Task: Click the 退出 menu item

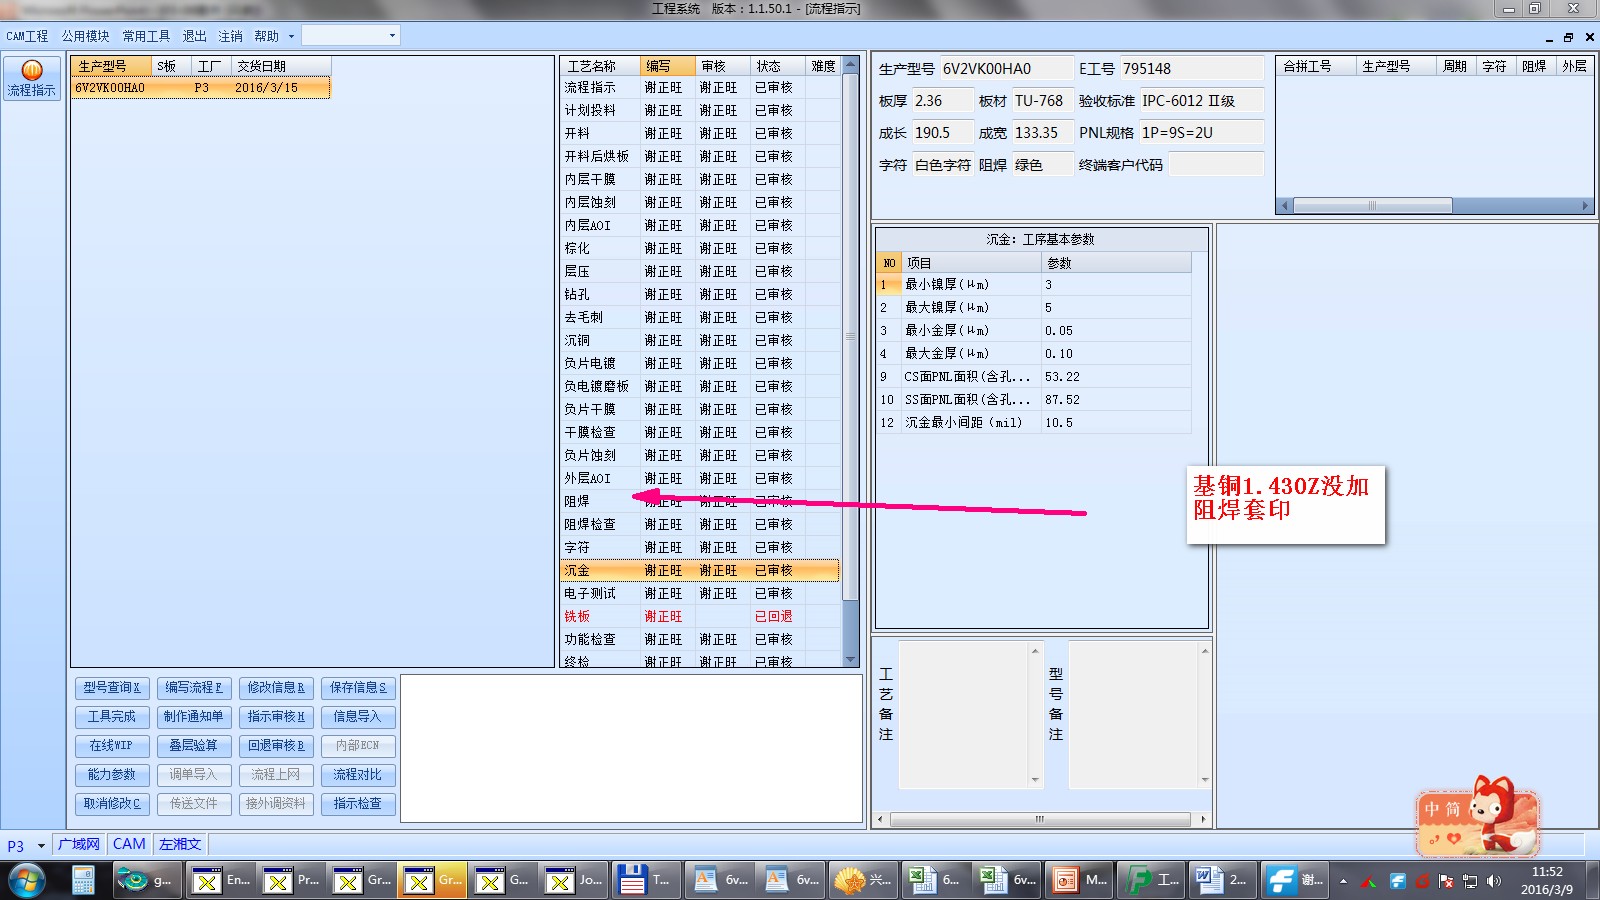Action: point(194,36)
